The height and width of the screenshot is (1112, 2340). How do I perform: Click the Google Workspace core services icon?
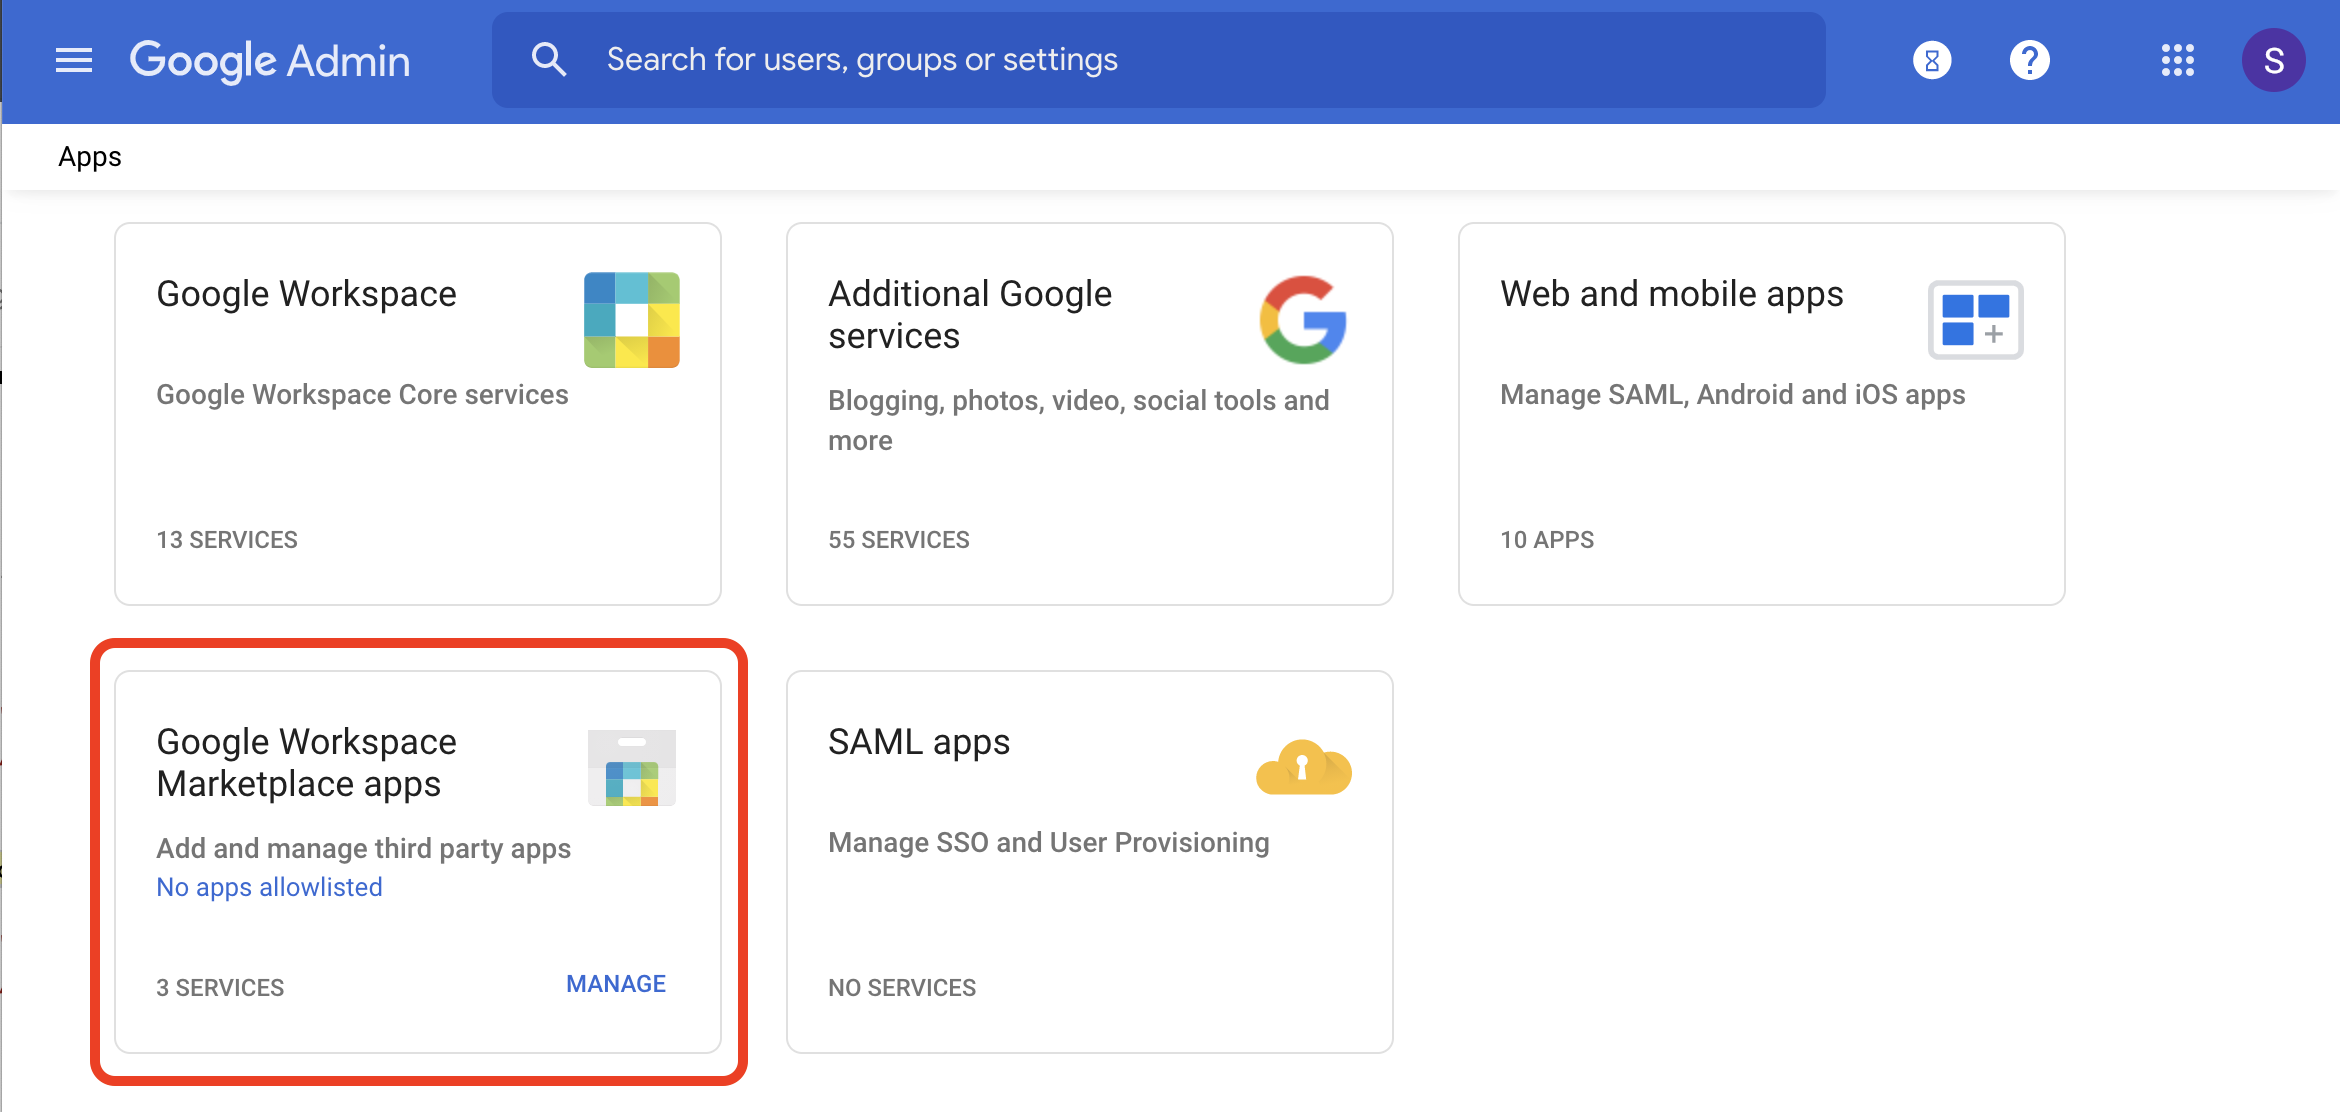[x=631, y=320]
